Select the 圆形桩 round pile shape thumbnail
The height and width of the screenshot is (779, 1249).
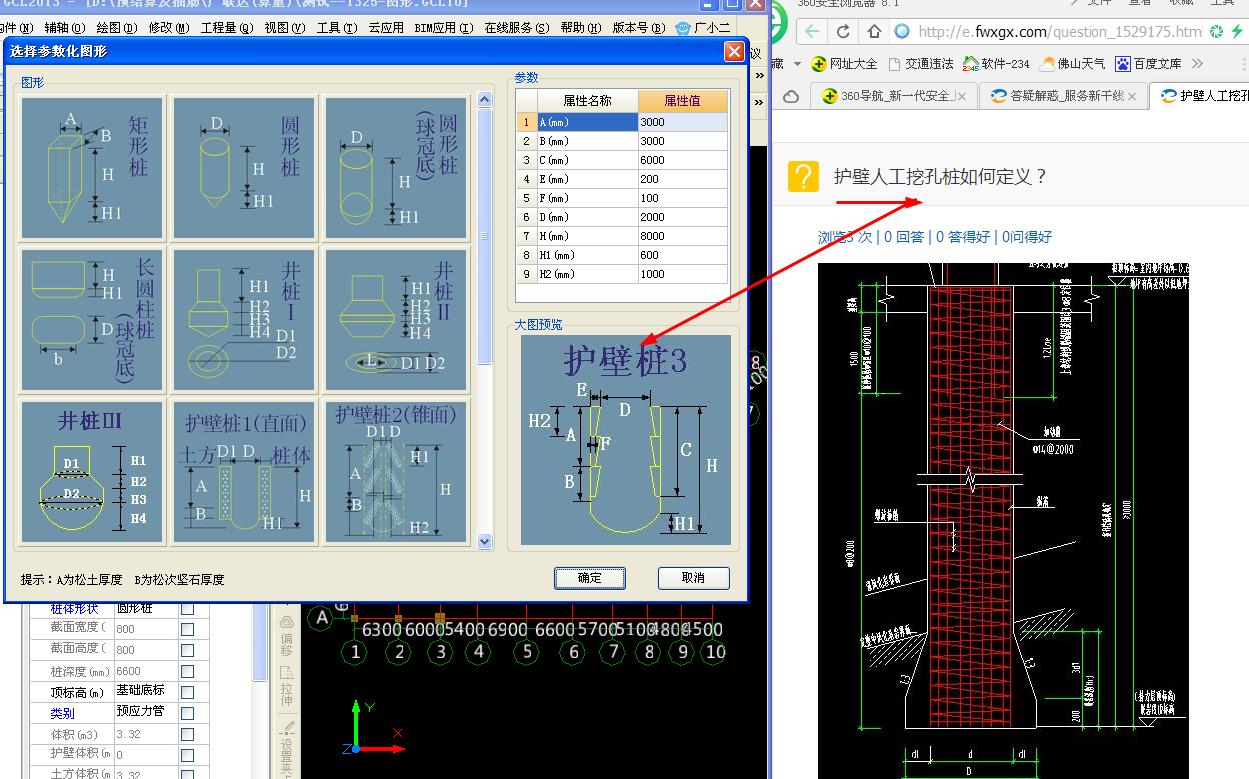[x=244, y=168]
